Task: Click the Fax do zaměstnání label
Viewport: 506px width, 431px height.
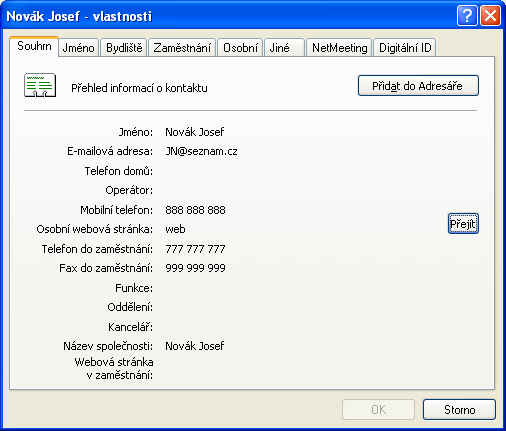Action: click(106, 268)
